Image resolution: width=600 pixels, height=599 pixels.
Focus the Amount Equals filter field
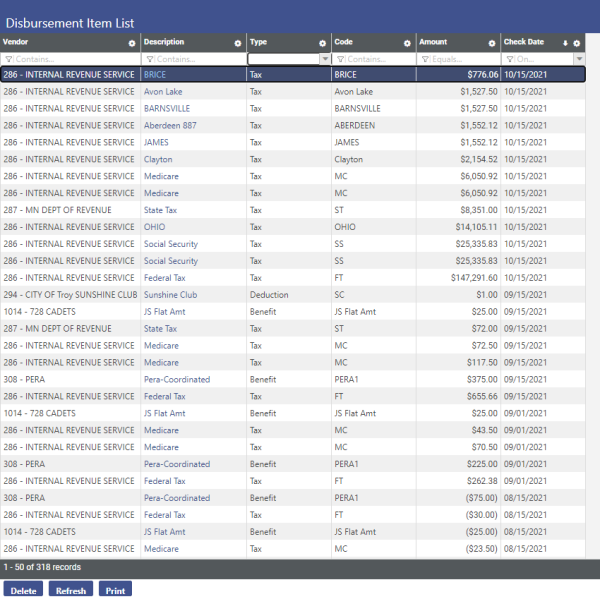(x=463, y=59)
